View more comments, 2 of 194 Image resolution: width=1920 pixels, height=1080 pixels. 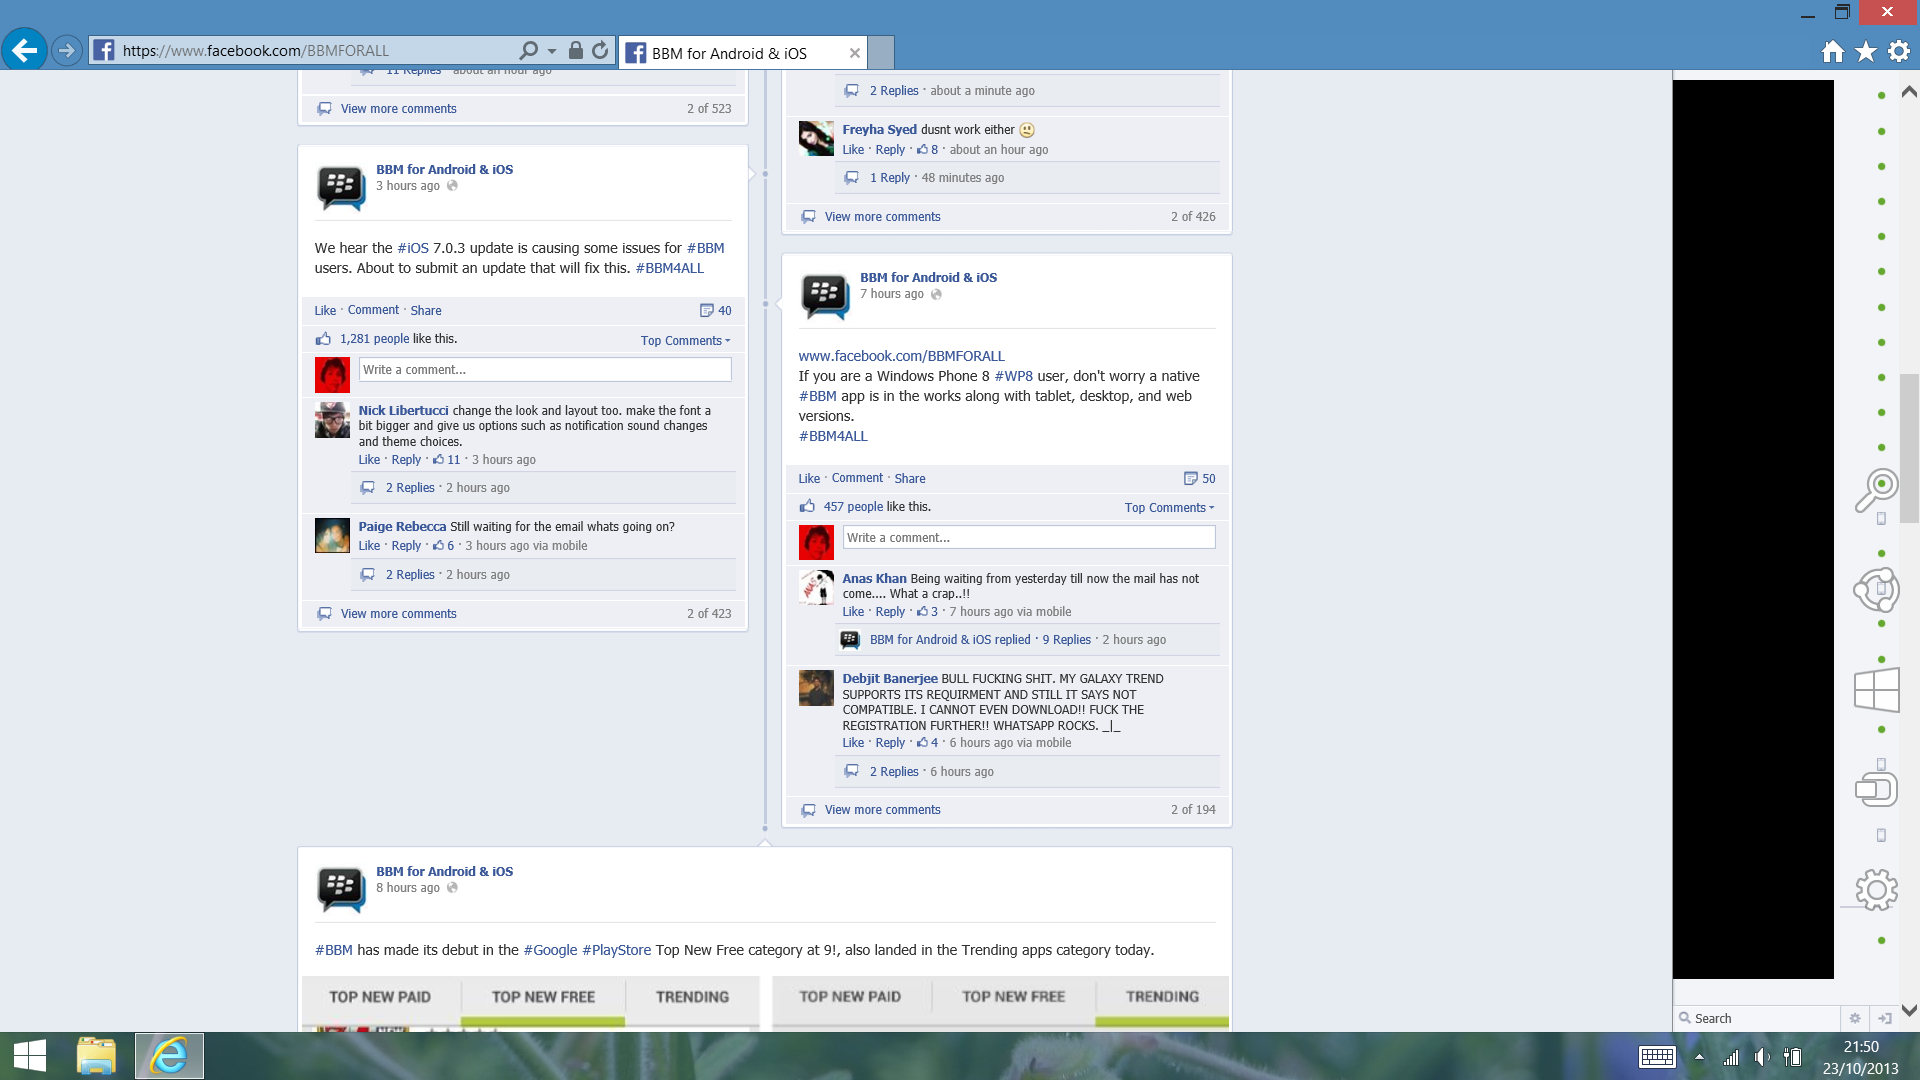(x=882, y=810)
